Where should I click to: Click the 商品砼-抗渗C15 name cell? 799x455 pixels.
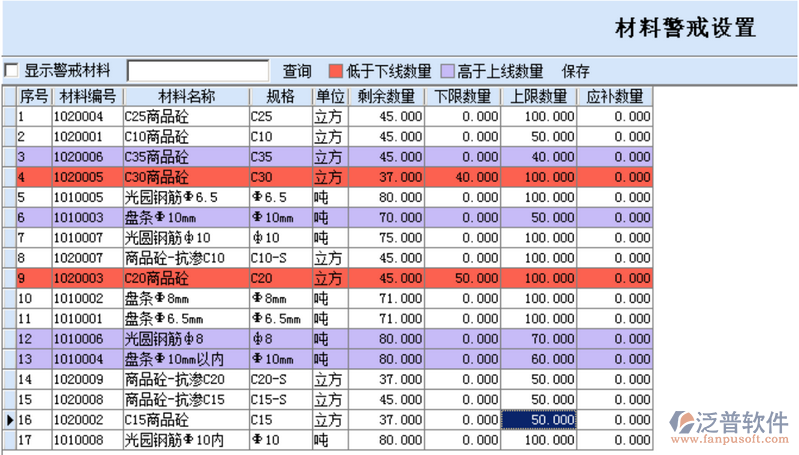tap(187, 399)
